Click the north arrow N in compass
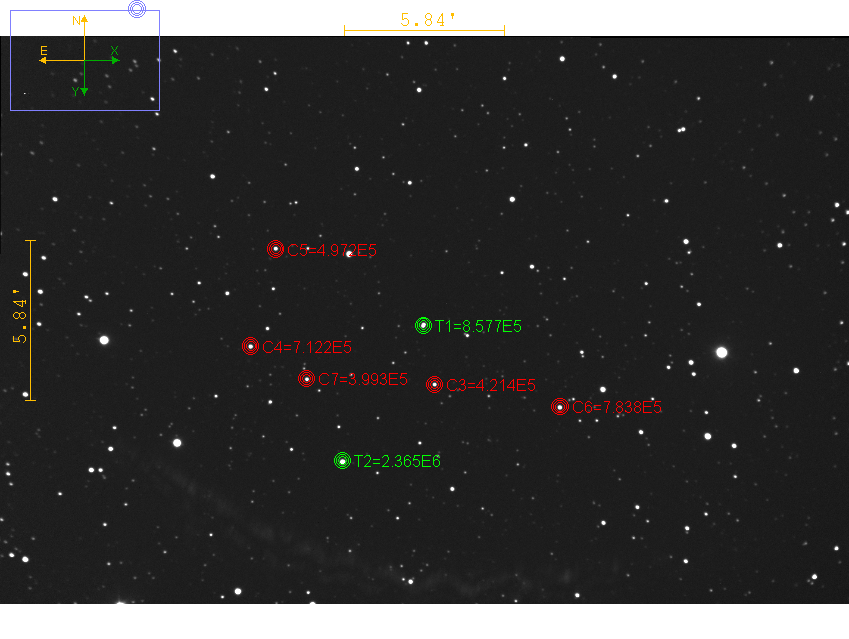 coord(84,22)
